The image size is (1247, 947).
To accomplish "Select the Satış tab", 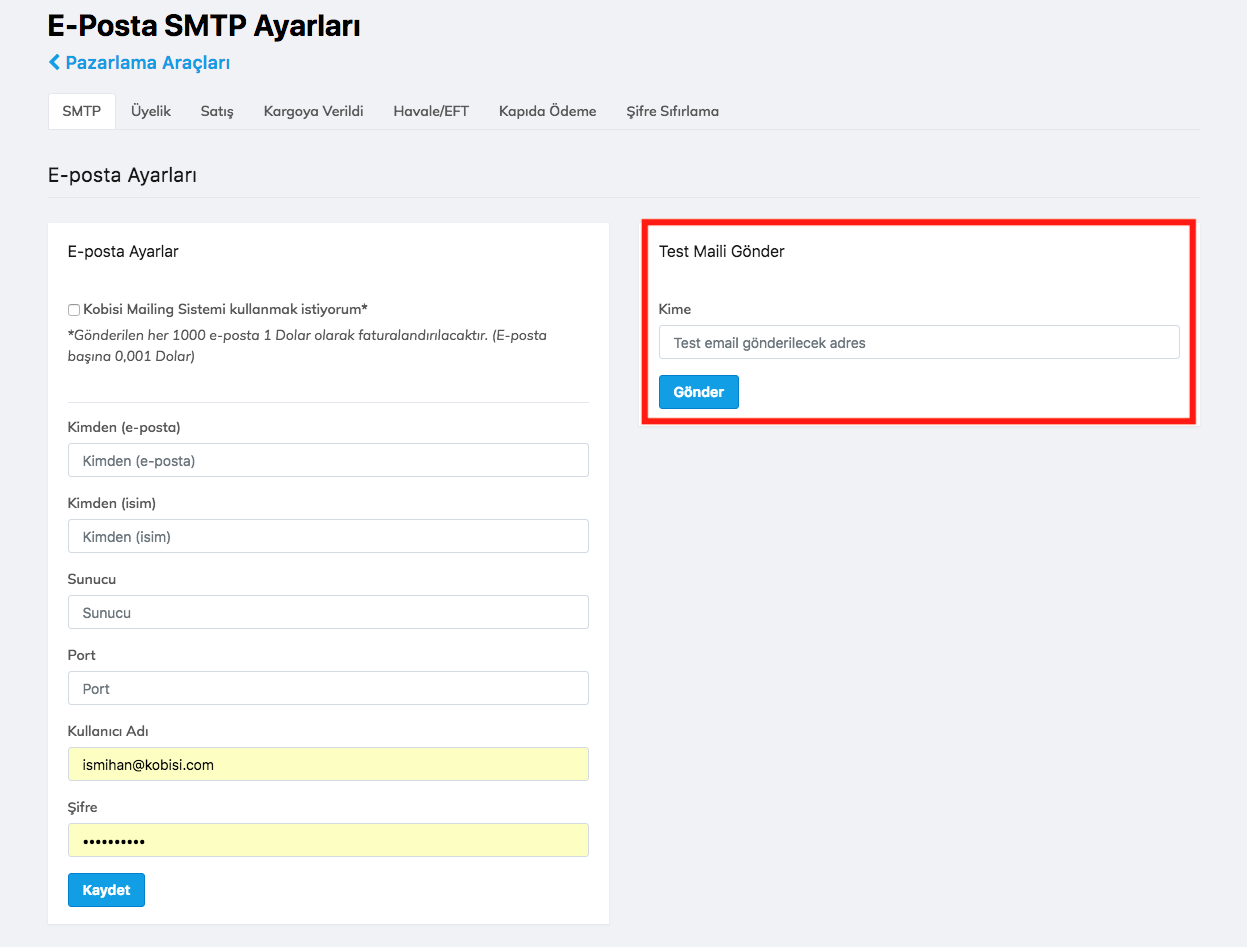I will click(x=217, y=111).
